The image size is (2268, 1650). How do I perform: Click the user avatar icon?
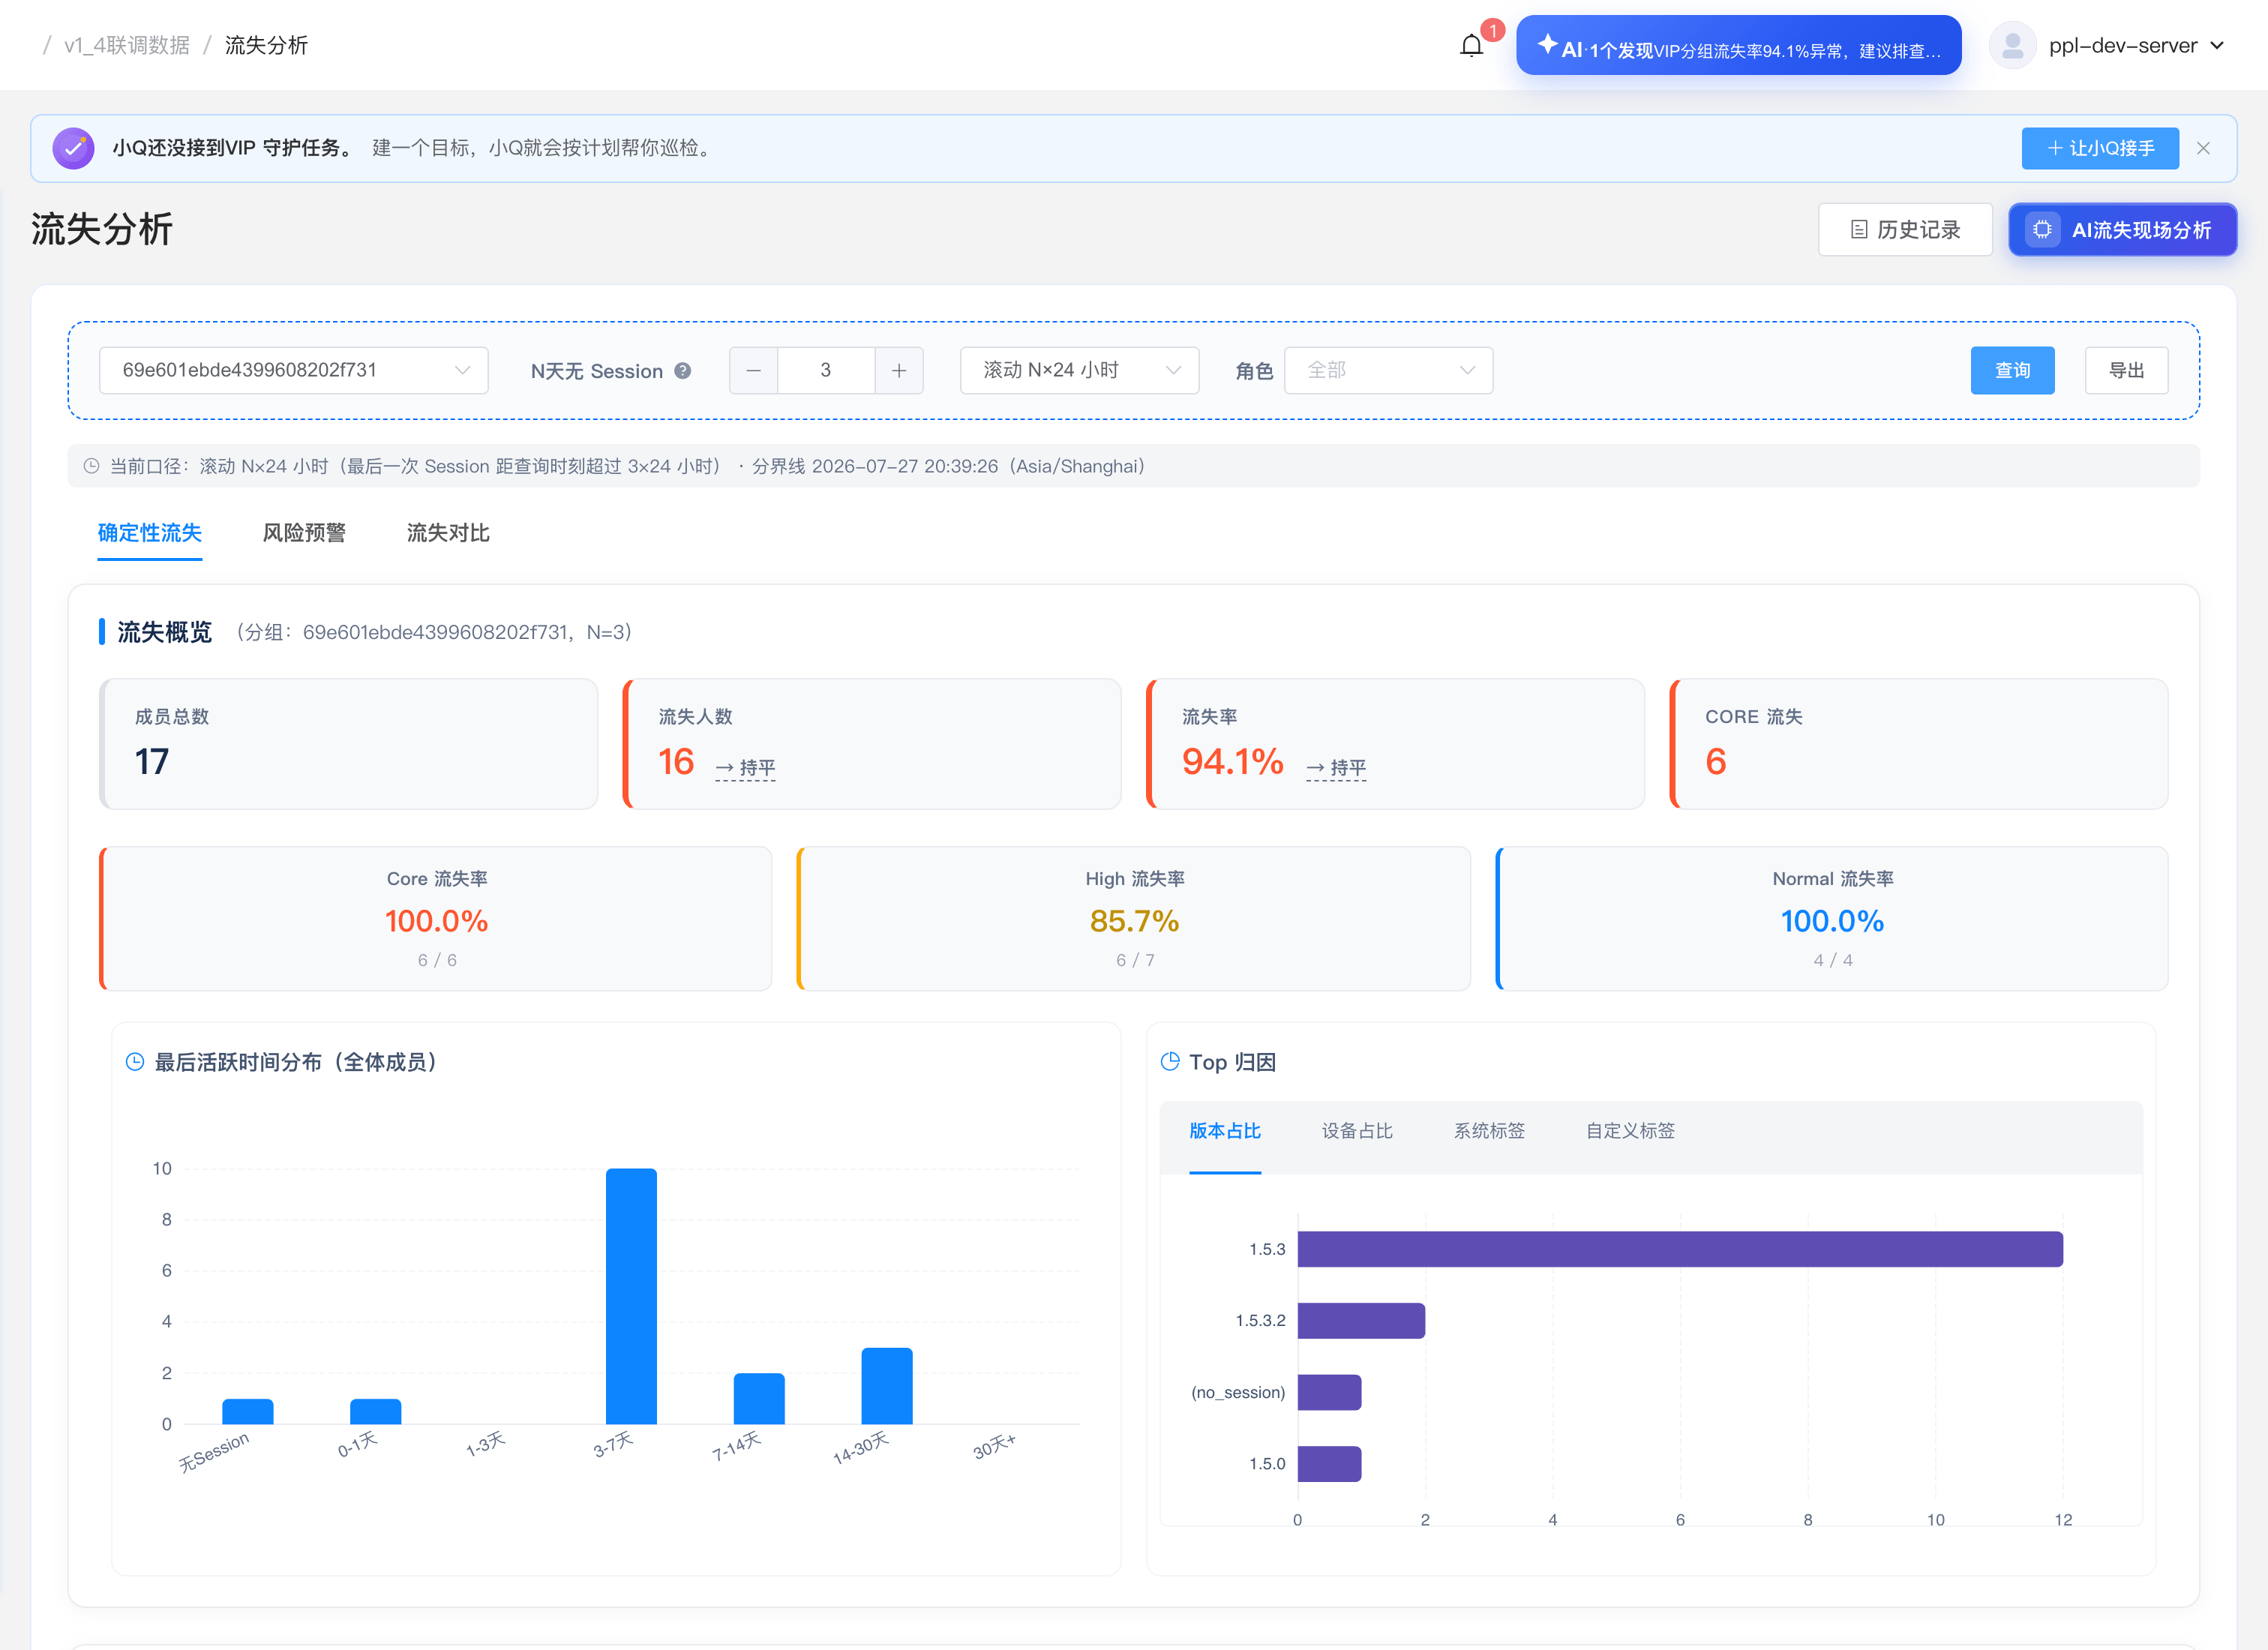tap(2013, 46)
